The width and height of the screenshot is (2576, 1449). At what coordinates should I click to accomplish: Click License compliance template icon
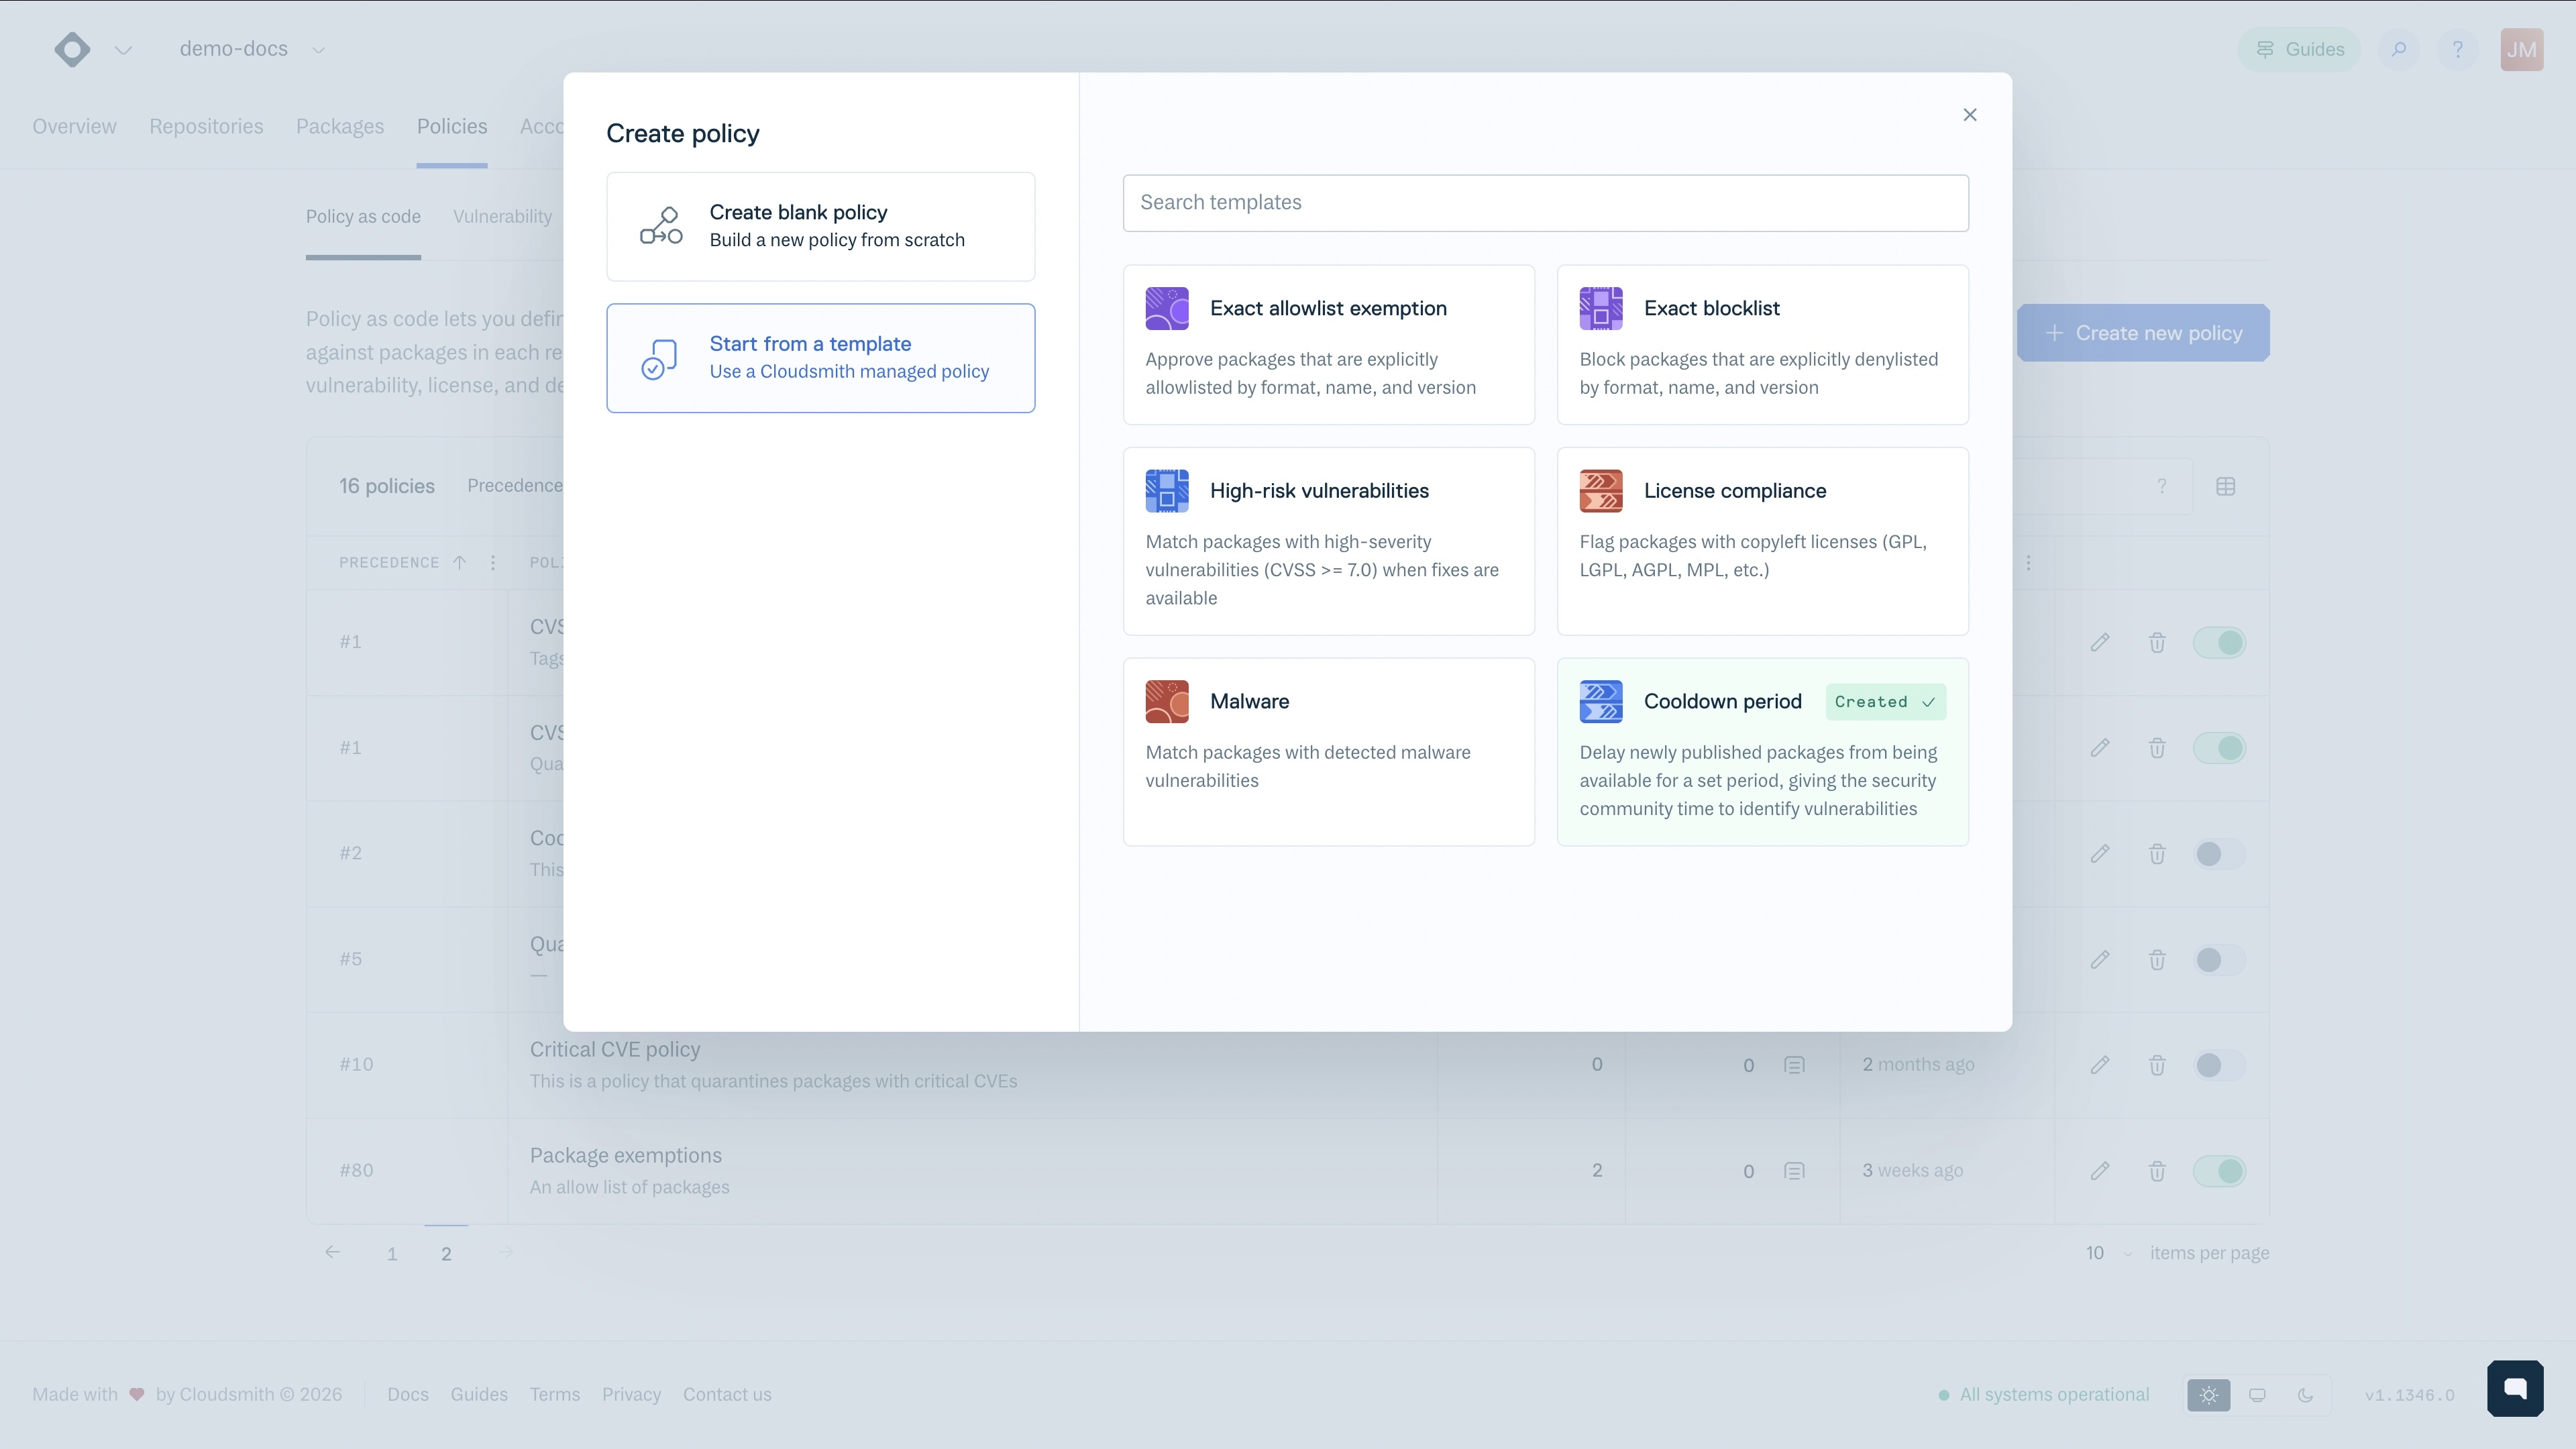click(x=1600, y=491)
